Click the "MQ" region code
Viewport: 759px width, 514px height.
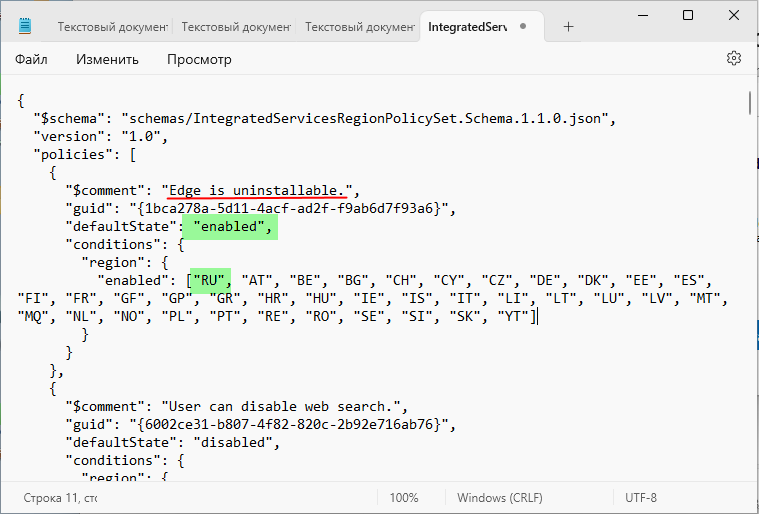[33, 317]
